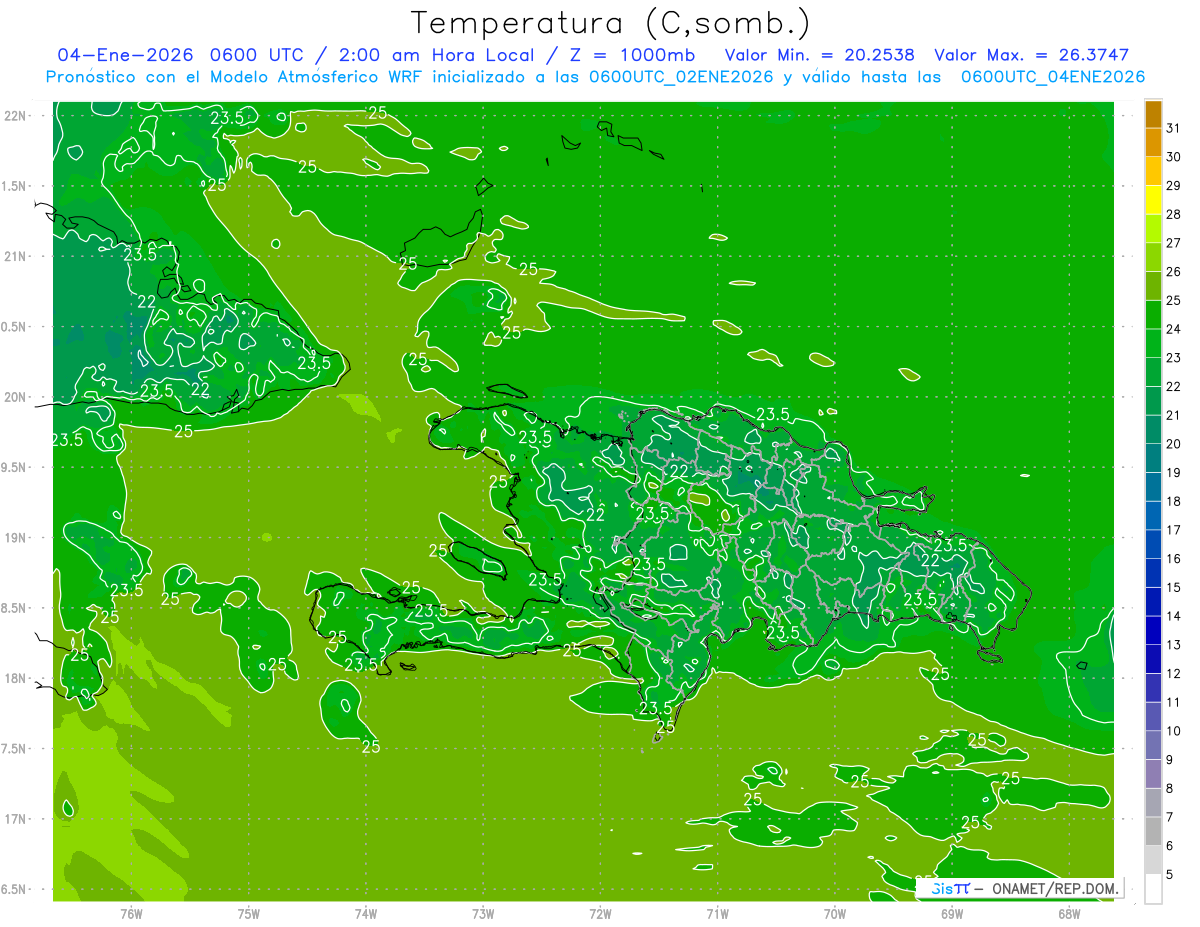Click the '75W' longitude axis label
Screen dimensions: 1200x927
[x=249, y=914]
